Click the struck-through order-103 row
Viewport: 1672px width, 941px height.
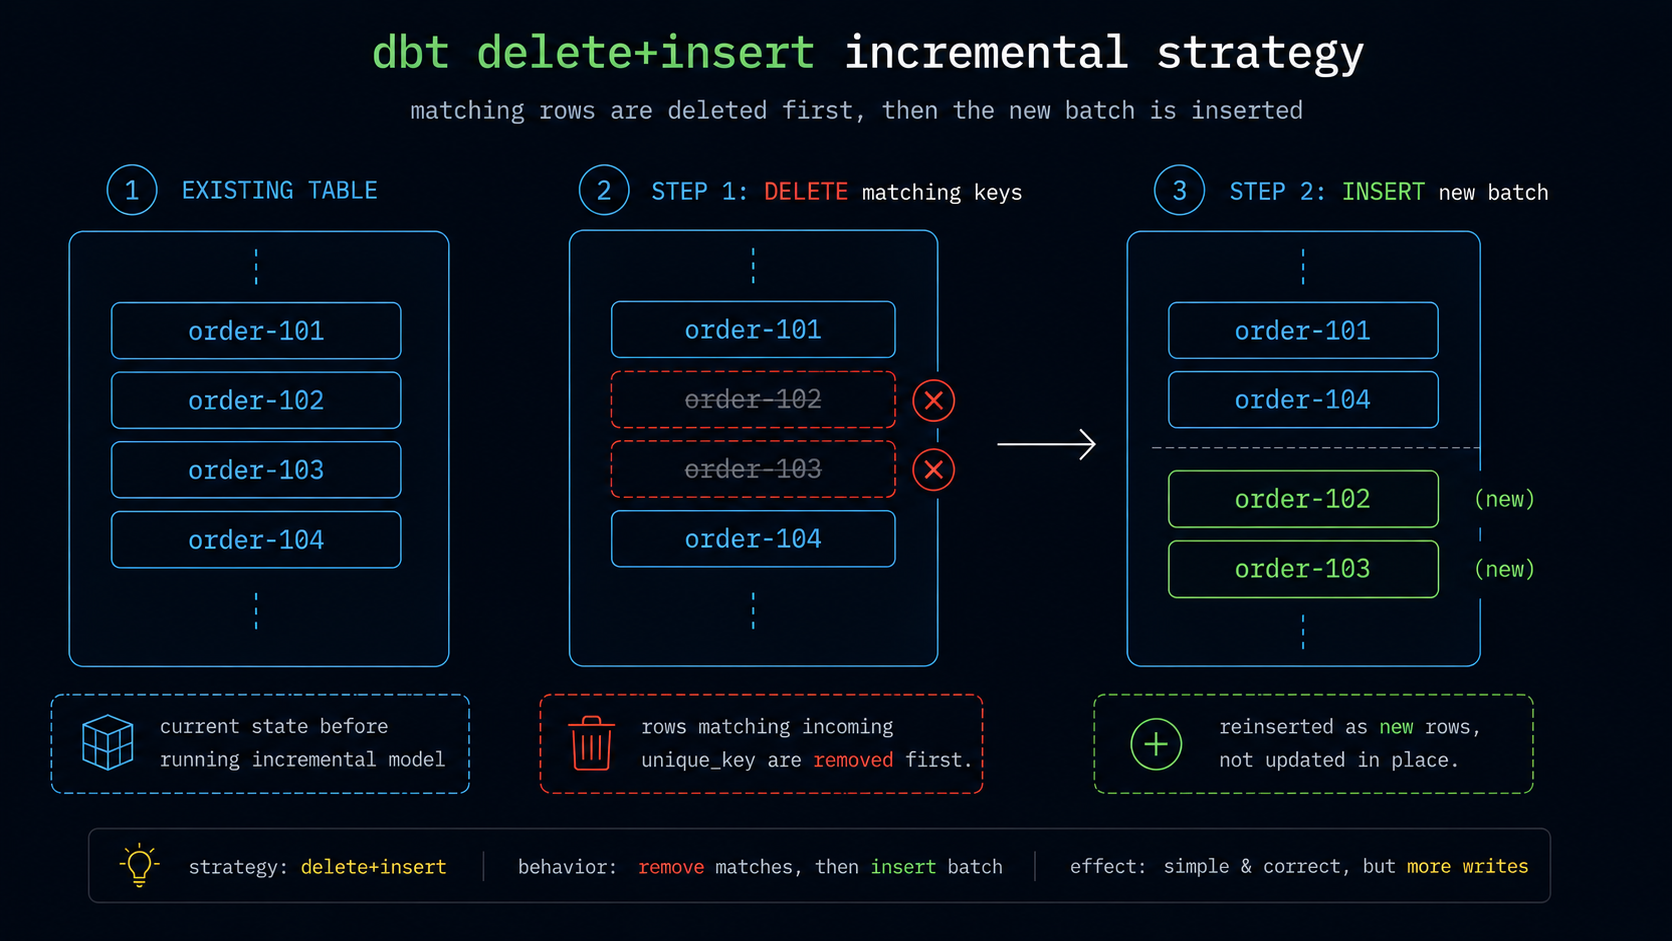click(753, 469)
